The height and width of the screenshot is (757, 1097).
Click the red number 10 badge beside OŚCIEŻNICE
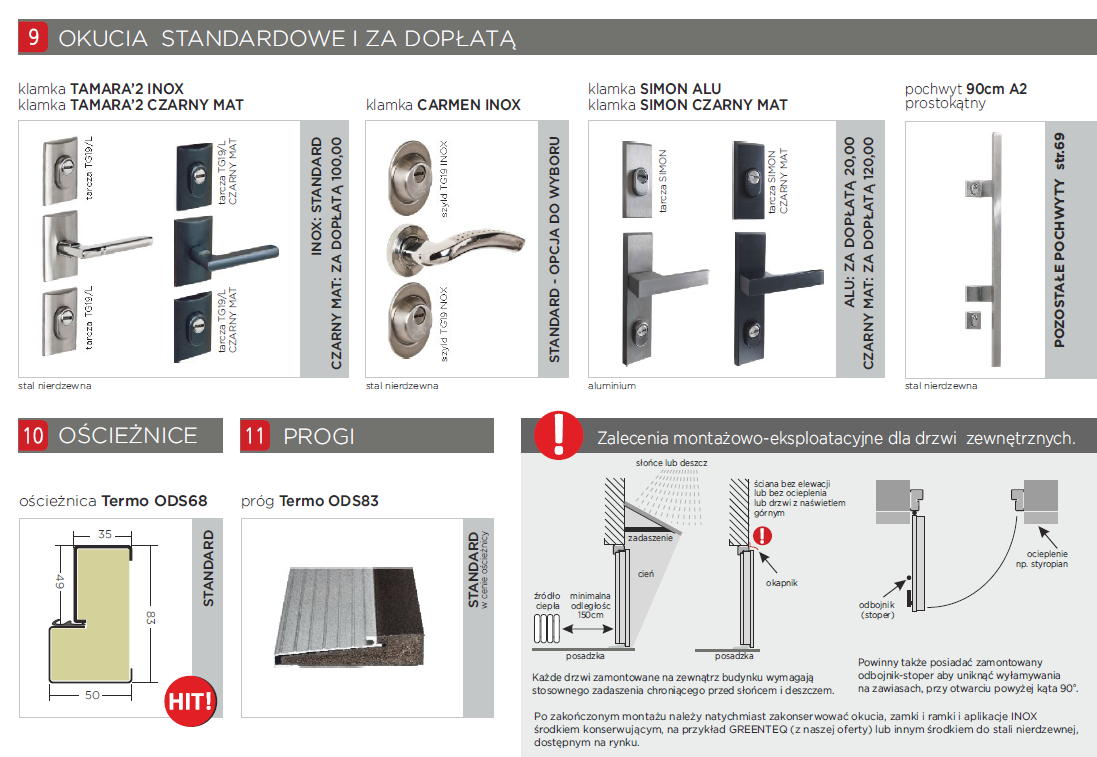34,436
